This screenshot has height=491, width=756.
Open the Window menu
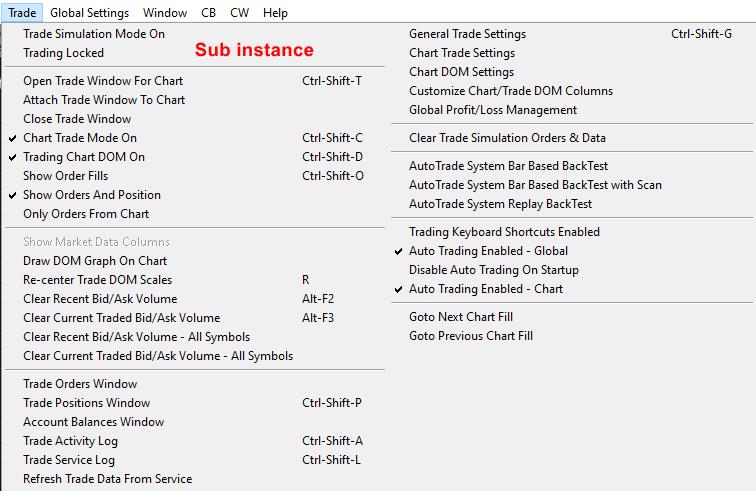point(165,13)
